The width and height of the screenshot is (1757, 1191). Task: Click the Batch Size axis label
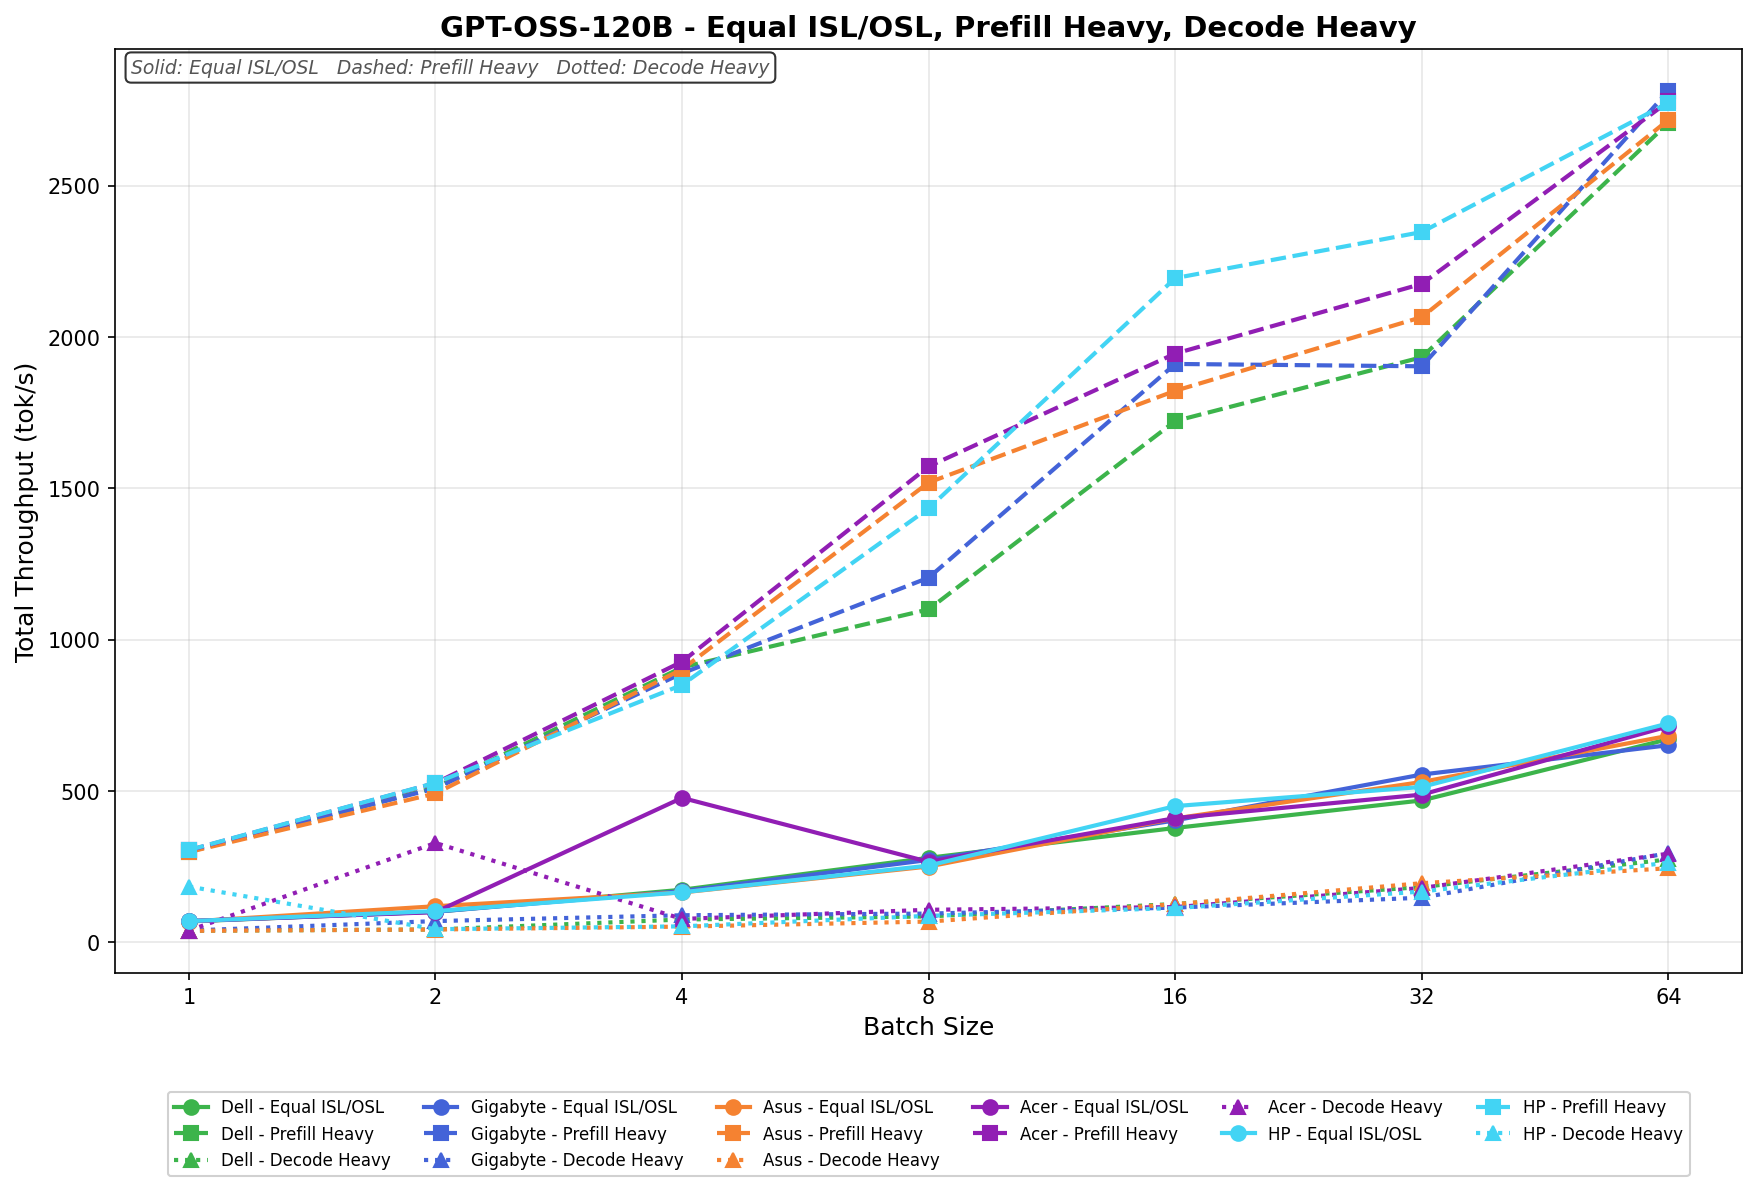pyautogui.click(x=927, y=1027)
